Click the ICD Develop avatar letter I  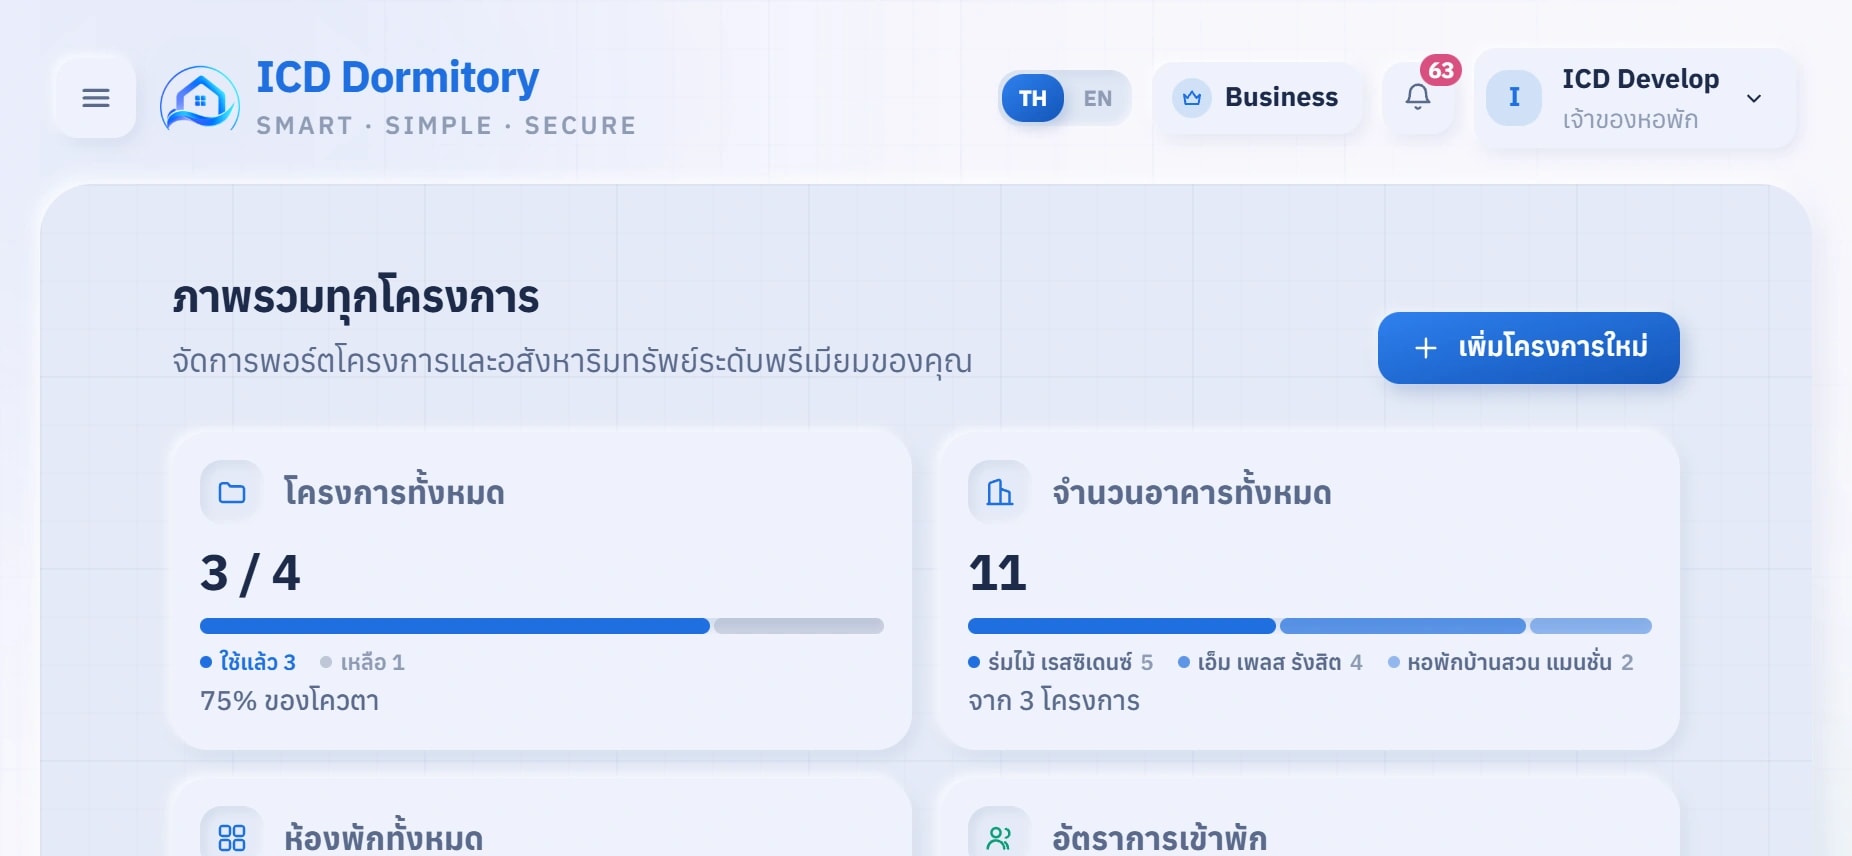point(1514,98)
